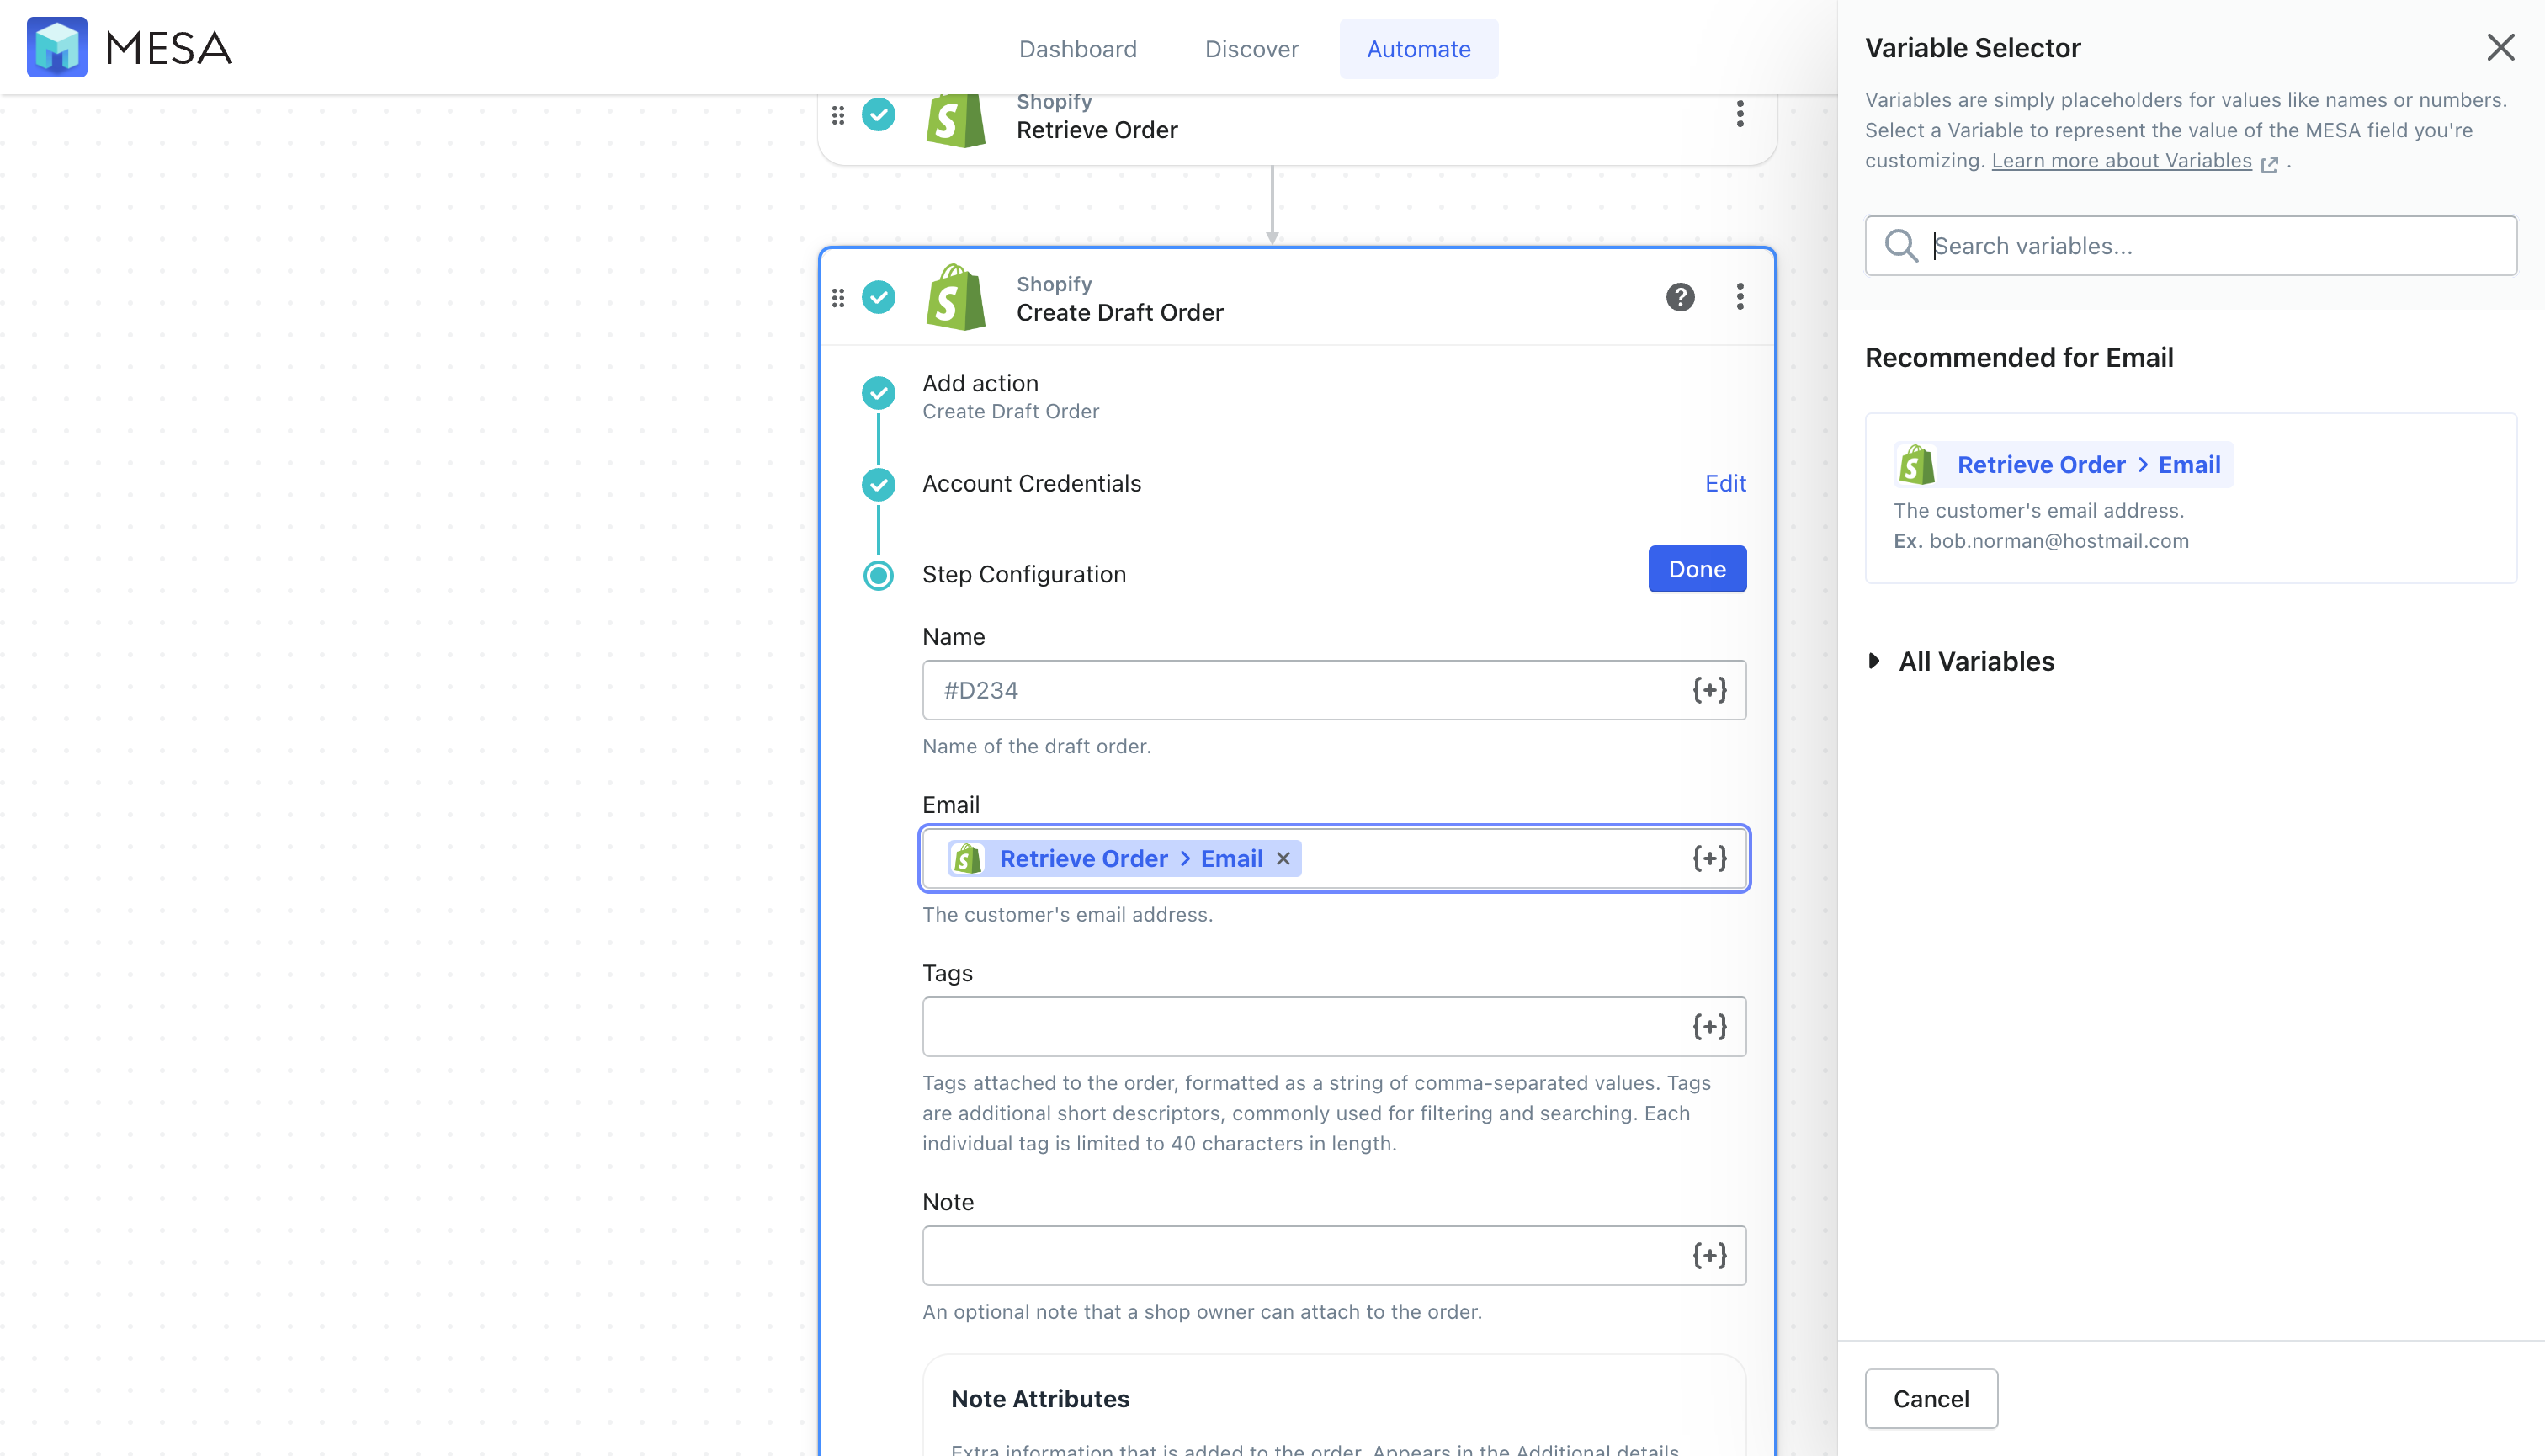This screenshot has height=1456, width=2545.
Task: Open variable picker for the Email field
Action: pos(1709,859)
